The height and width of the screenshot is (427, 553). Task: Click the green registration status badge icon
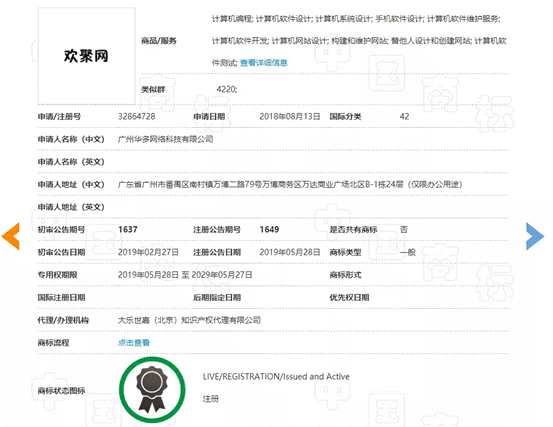click(152, 390)
